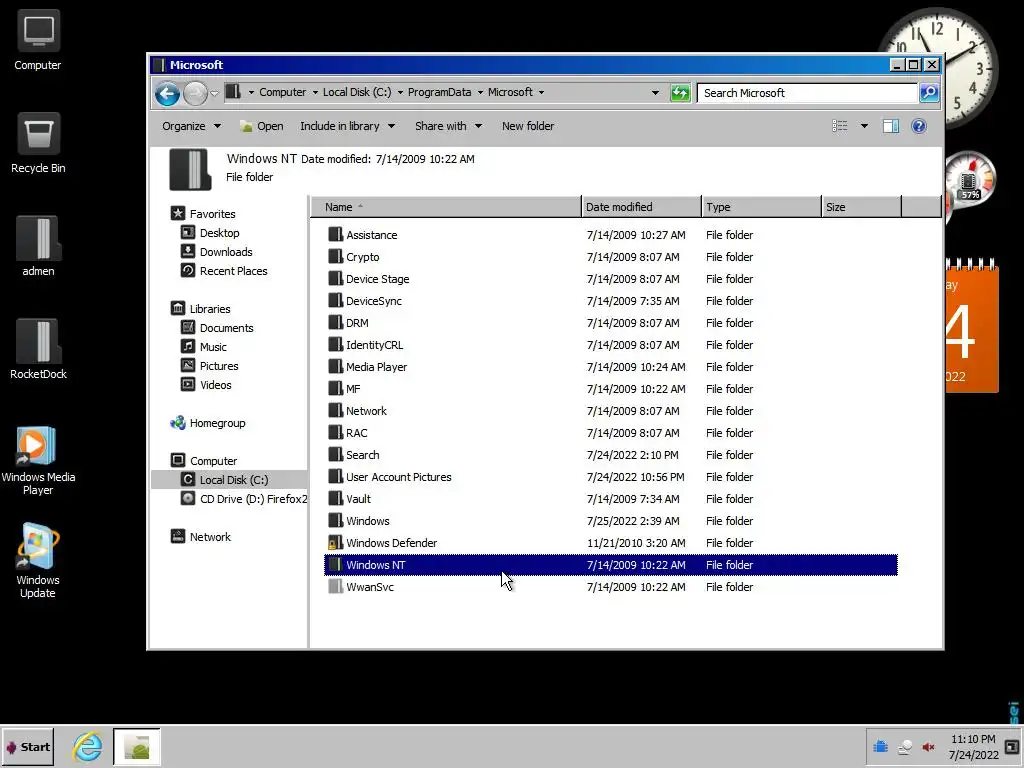Viewport: 1024px width, 768px height.
Task: Focus the Search Microsoft field
Action: coord(807,93)
